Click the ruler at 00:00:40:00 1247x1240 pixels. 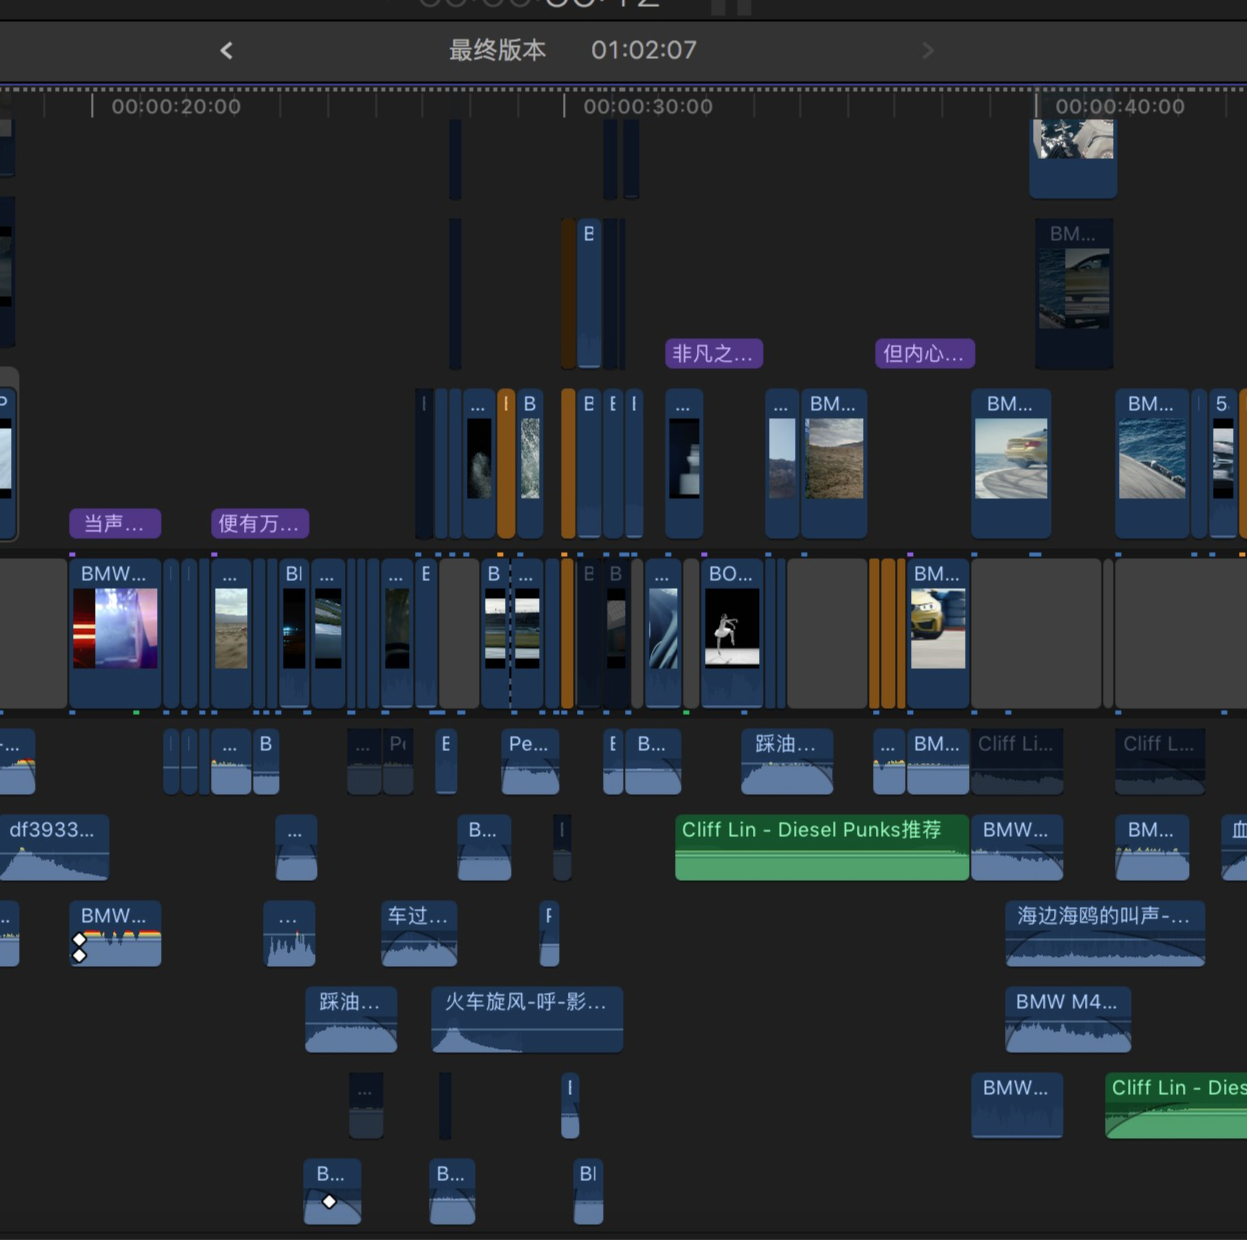point(1120,106)
